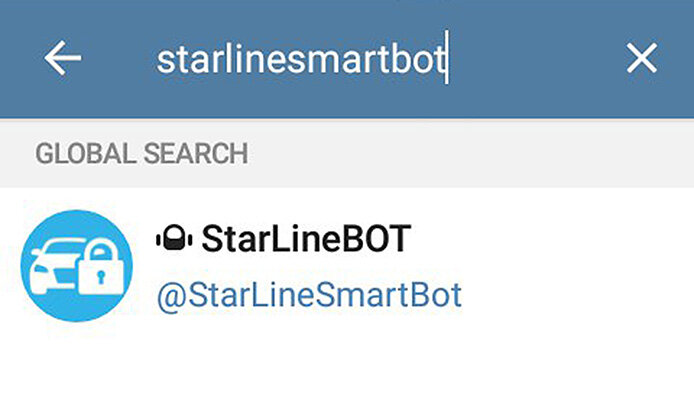Image resolution: width=694 pixels, height=399 pixels.
Task: Click the SEARCH word in section label
Action: tap(196, 153)
